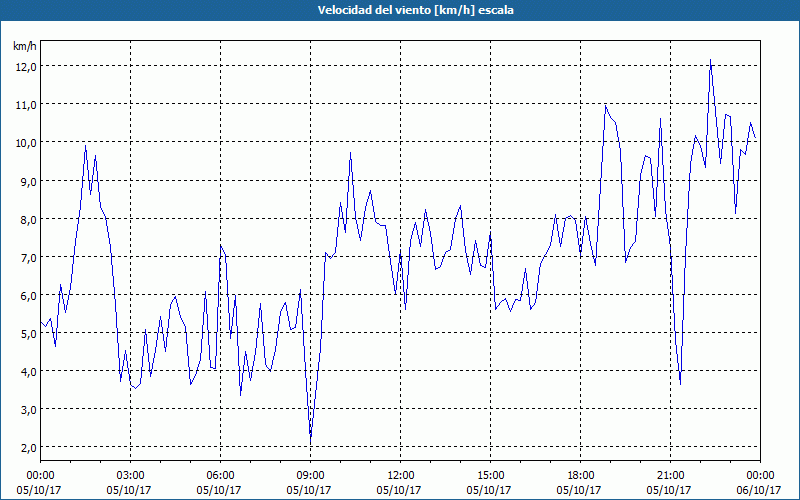Select the '12:00' time label
The image size is (800, 500).
401,476
